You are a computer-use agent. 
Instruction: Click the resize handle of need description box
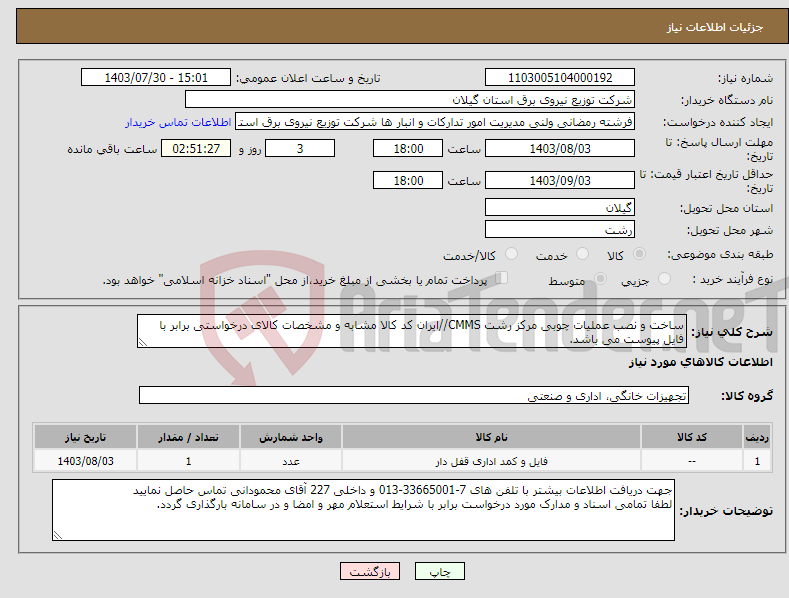pos(142,343)
